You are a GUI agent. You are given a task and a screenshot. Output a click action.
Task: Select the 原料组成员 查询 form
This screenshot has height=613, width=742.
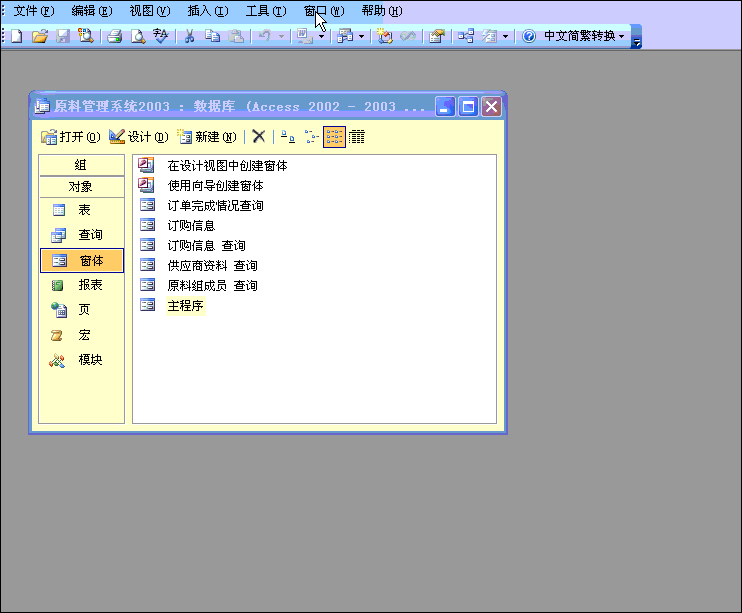click(198, 285)
